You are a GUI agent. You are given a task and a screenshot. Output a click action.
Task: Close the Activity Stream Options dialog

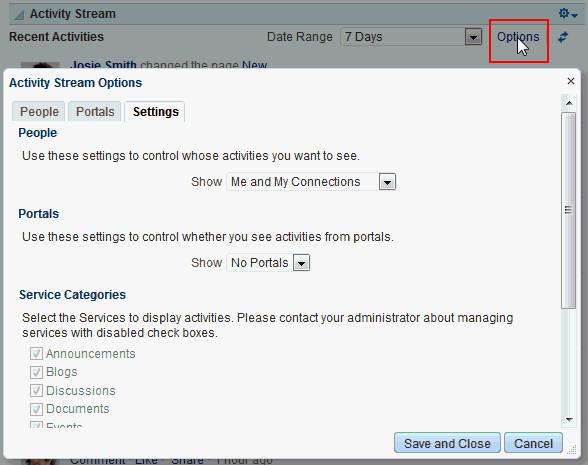571,81
